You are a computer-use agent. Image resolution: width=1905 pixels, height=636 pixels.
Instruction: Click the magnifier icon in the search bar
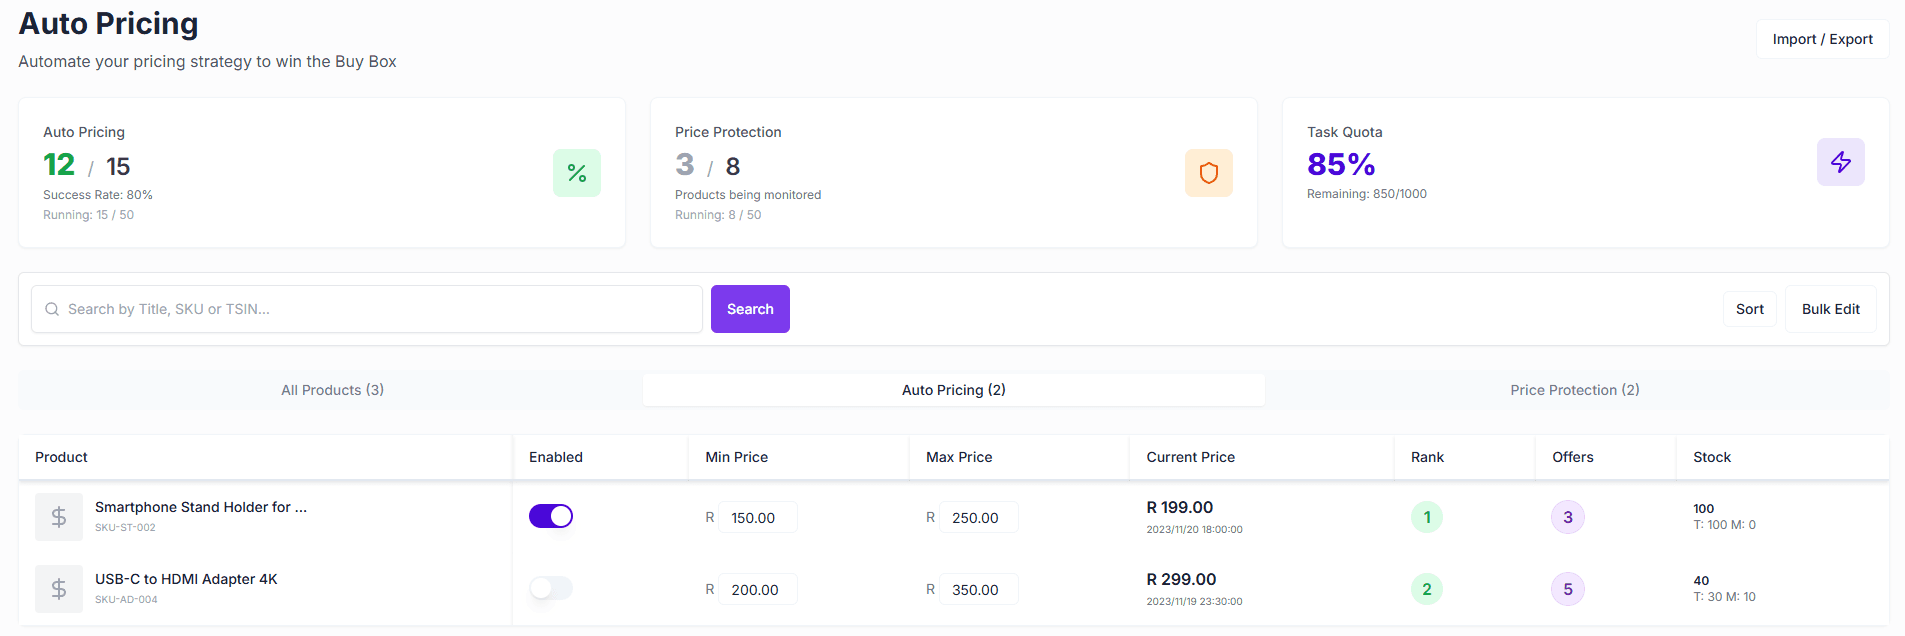[51, 309]
